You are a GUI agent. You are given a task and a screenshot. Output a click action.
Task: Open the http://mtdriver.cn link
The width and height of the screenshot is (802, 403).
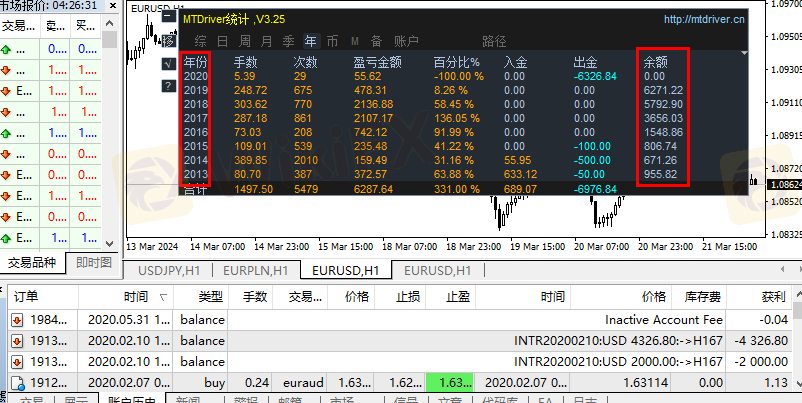coord(704,19)
